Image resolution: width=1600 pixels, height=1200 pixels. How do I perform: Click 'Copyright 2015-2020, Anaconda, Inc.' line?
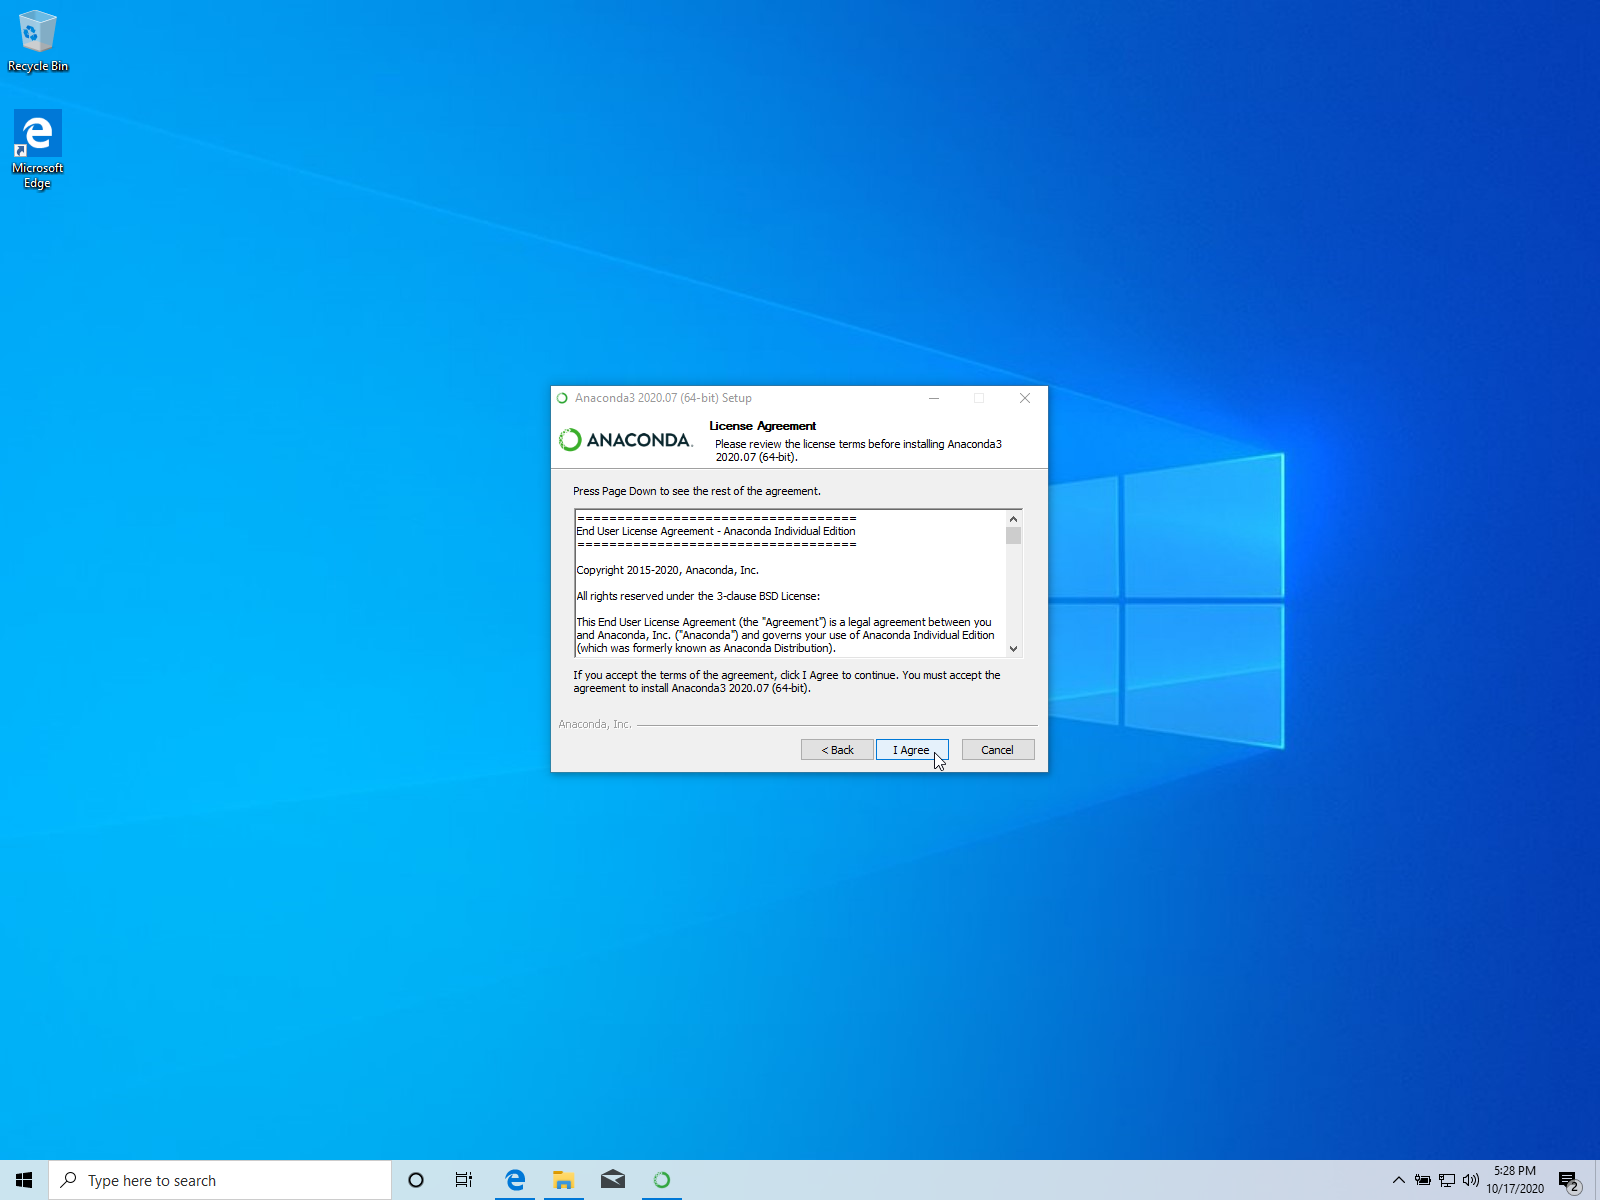coord(667,570)
